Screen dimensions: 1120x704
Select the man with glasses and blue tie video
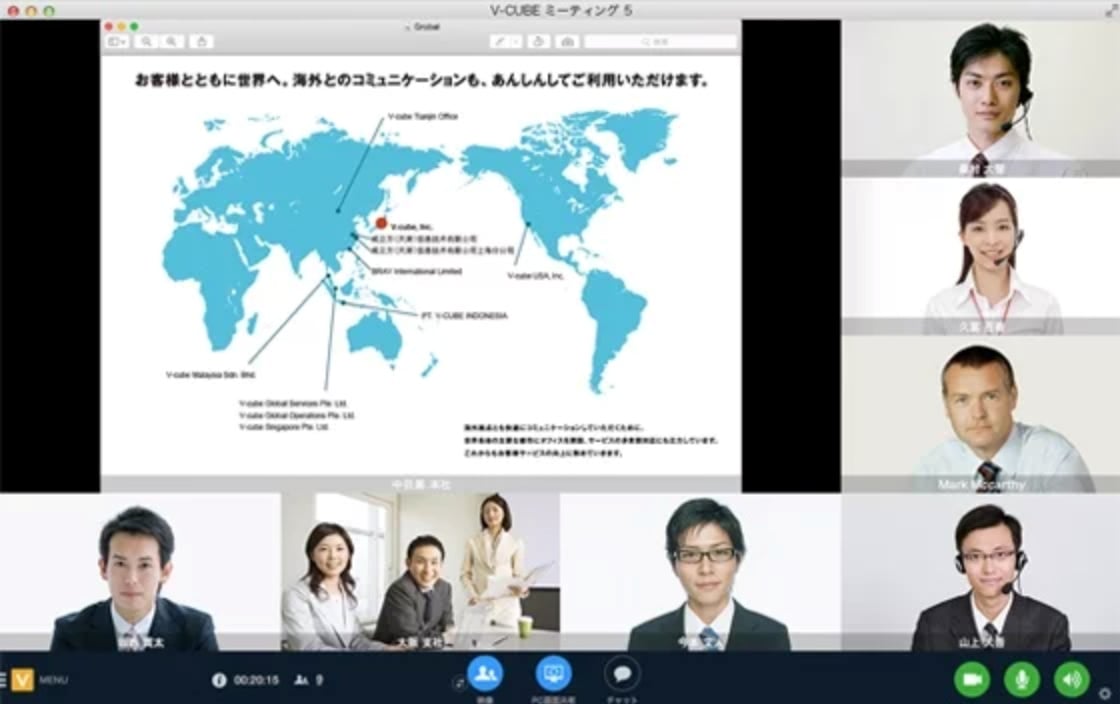pyautogui.click(x=701, y=572)
